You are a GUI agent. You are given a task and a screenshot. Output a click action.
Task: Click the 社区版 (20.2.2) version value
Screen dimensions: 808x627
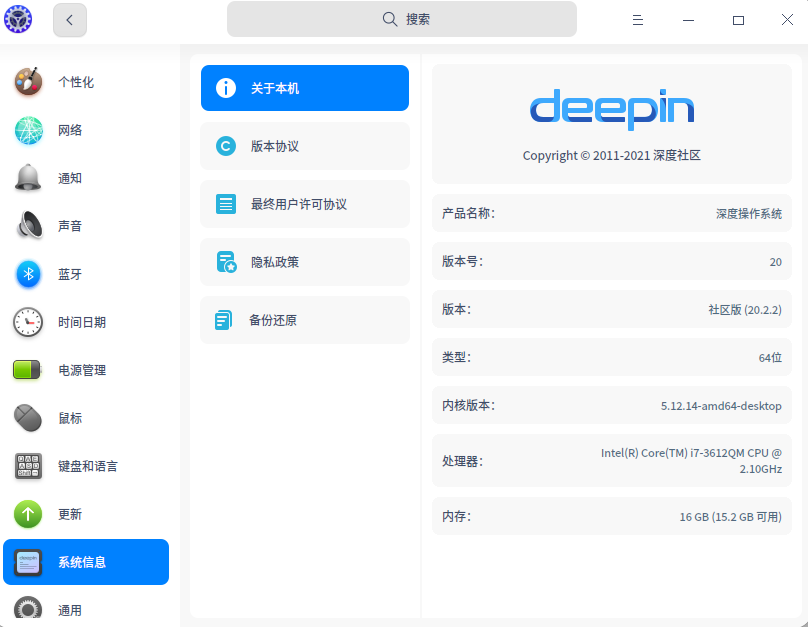(x=745, y=310)
